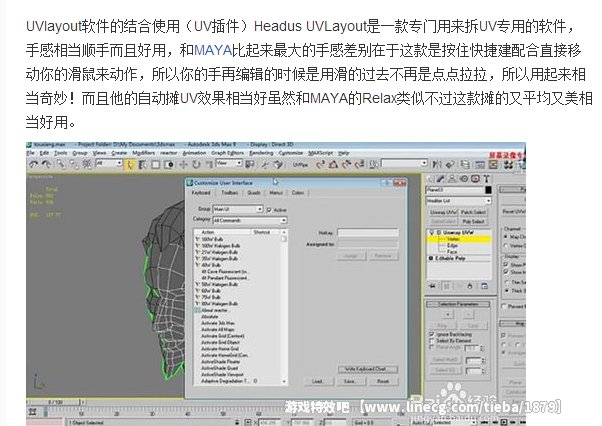Image resolution: width=602 pixels, height=426 pixels.
Task: Open the Utilities hammer panel icon
Action: pyautogui.click(x=487, y=179)
